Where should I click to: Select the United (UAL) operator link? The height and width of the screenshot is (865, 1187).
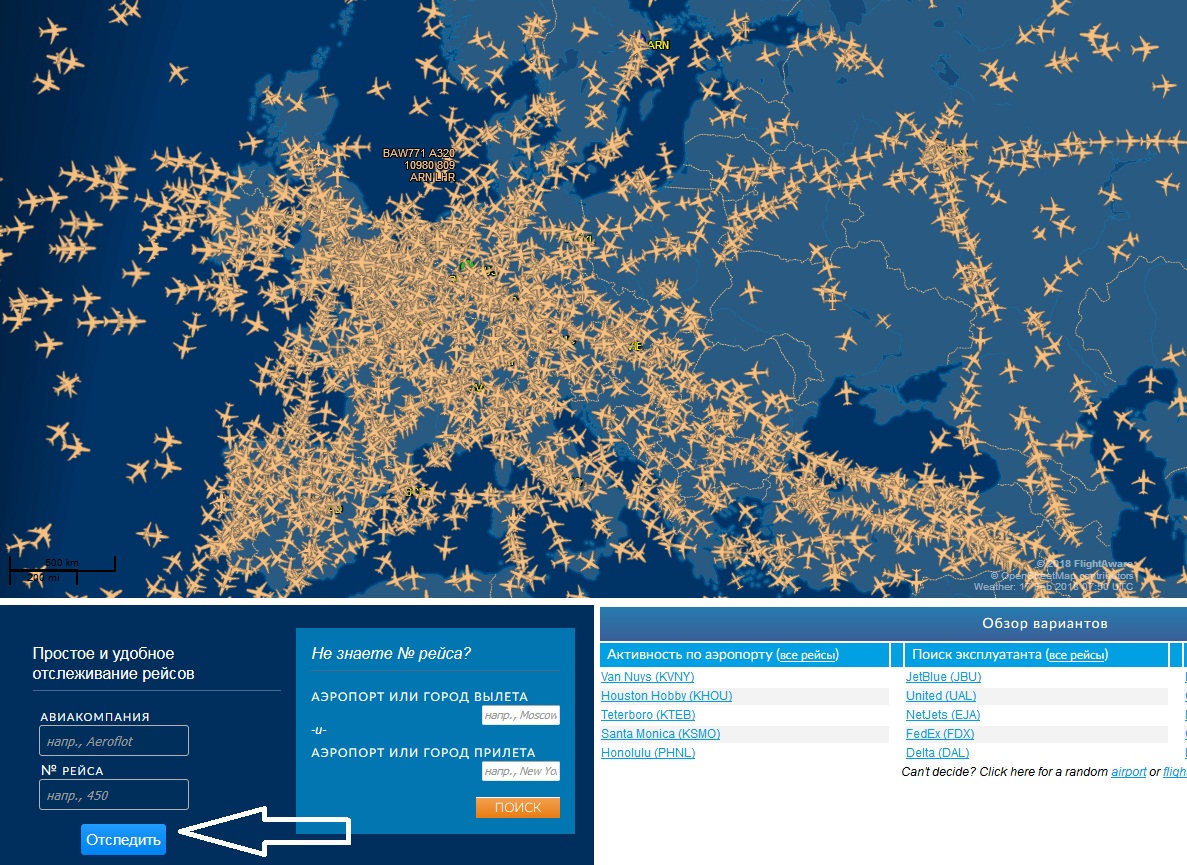pyautogui.click(x=941, y=696)
